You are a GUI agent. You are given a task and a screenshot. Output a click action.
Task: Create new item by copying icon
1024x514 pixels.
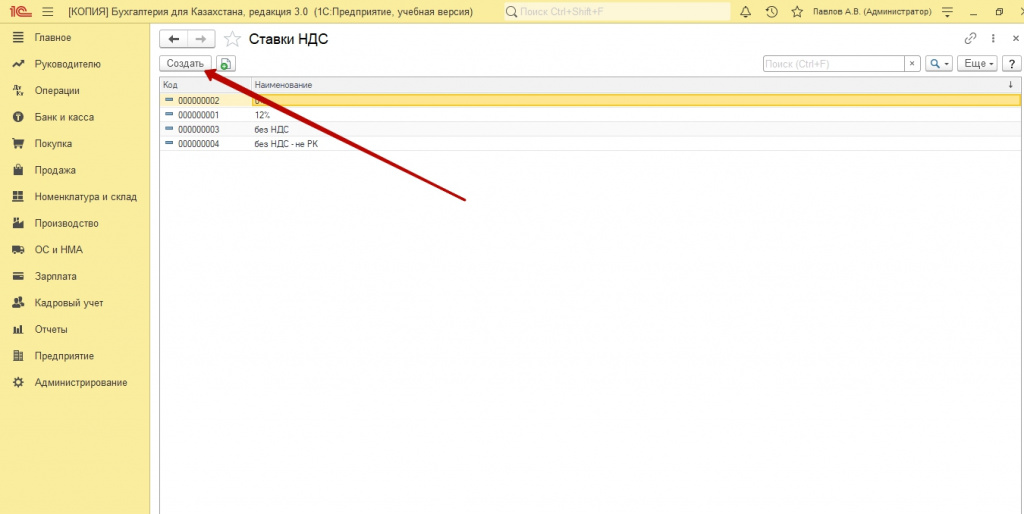point(225,63)
